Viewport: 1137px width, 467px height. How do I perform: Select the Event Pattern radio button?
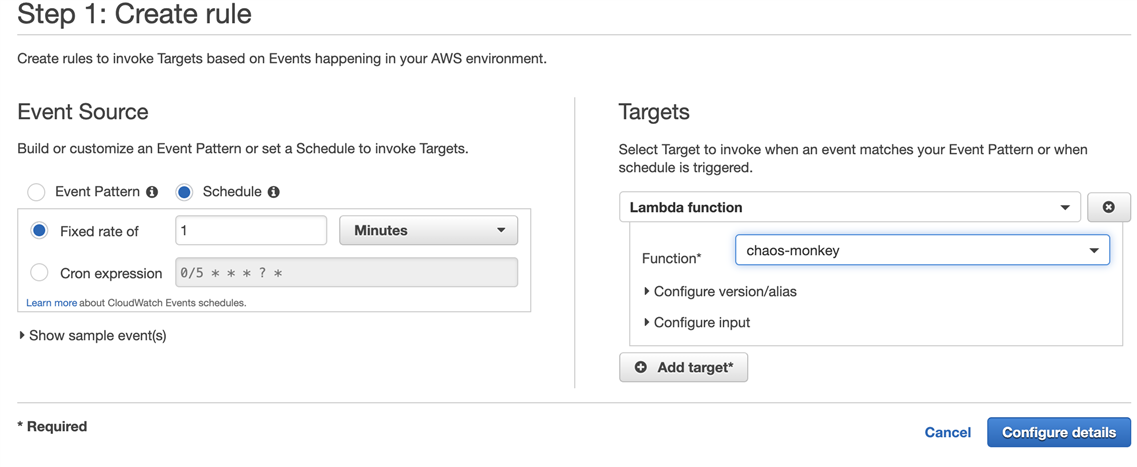point(36,193)
